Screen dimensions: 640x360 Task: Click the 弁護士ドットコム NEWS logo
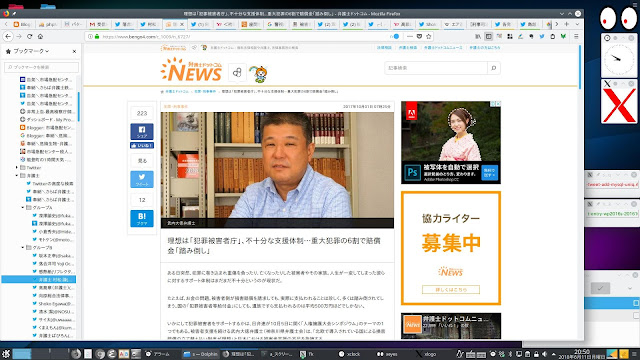(191, 70)
